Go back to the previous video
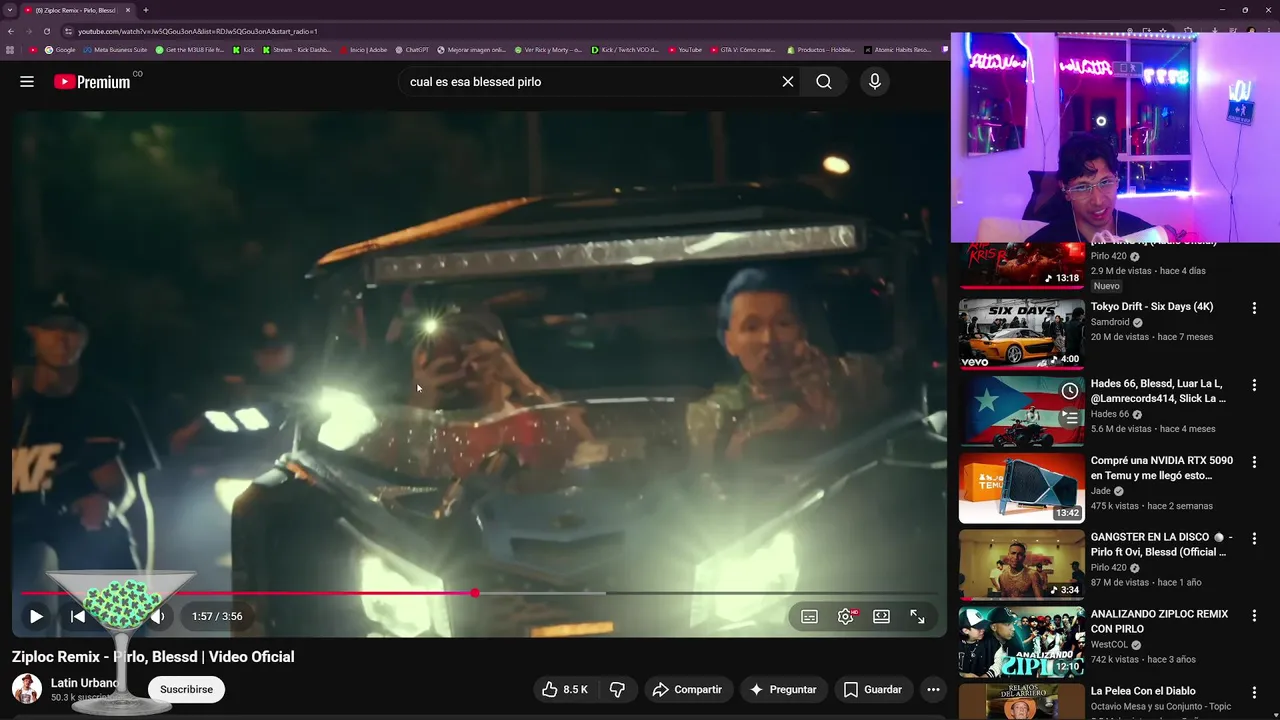1280x720 pixels. click(78, 616)
